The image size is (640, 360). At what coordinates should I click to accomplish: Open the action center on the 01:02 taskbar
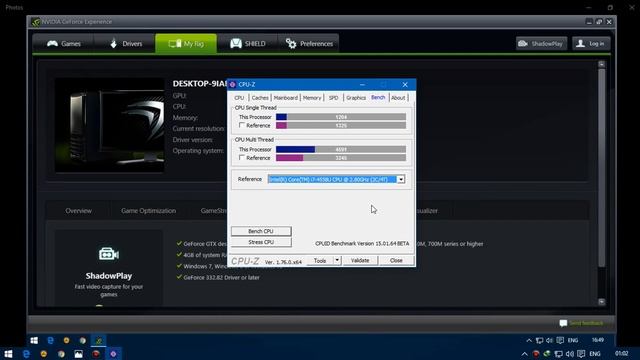581,353
